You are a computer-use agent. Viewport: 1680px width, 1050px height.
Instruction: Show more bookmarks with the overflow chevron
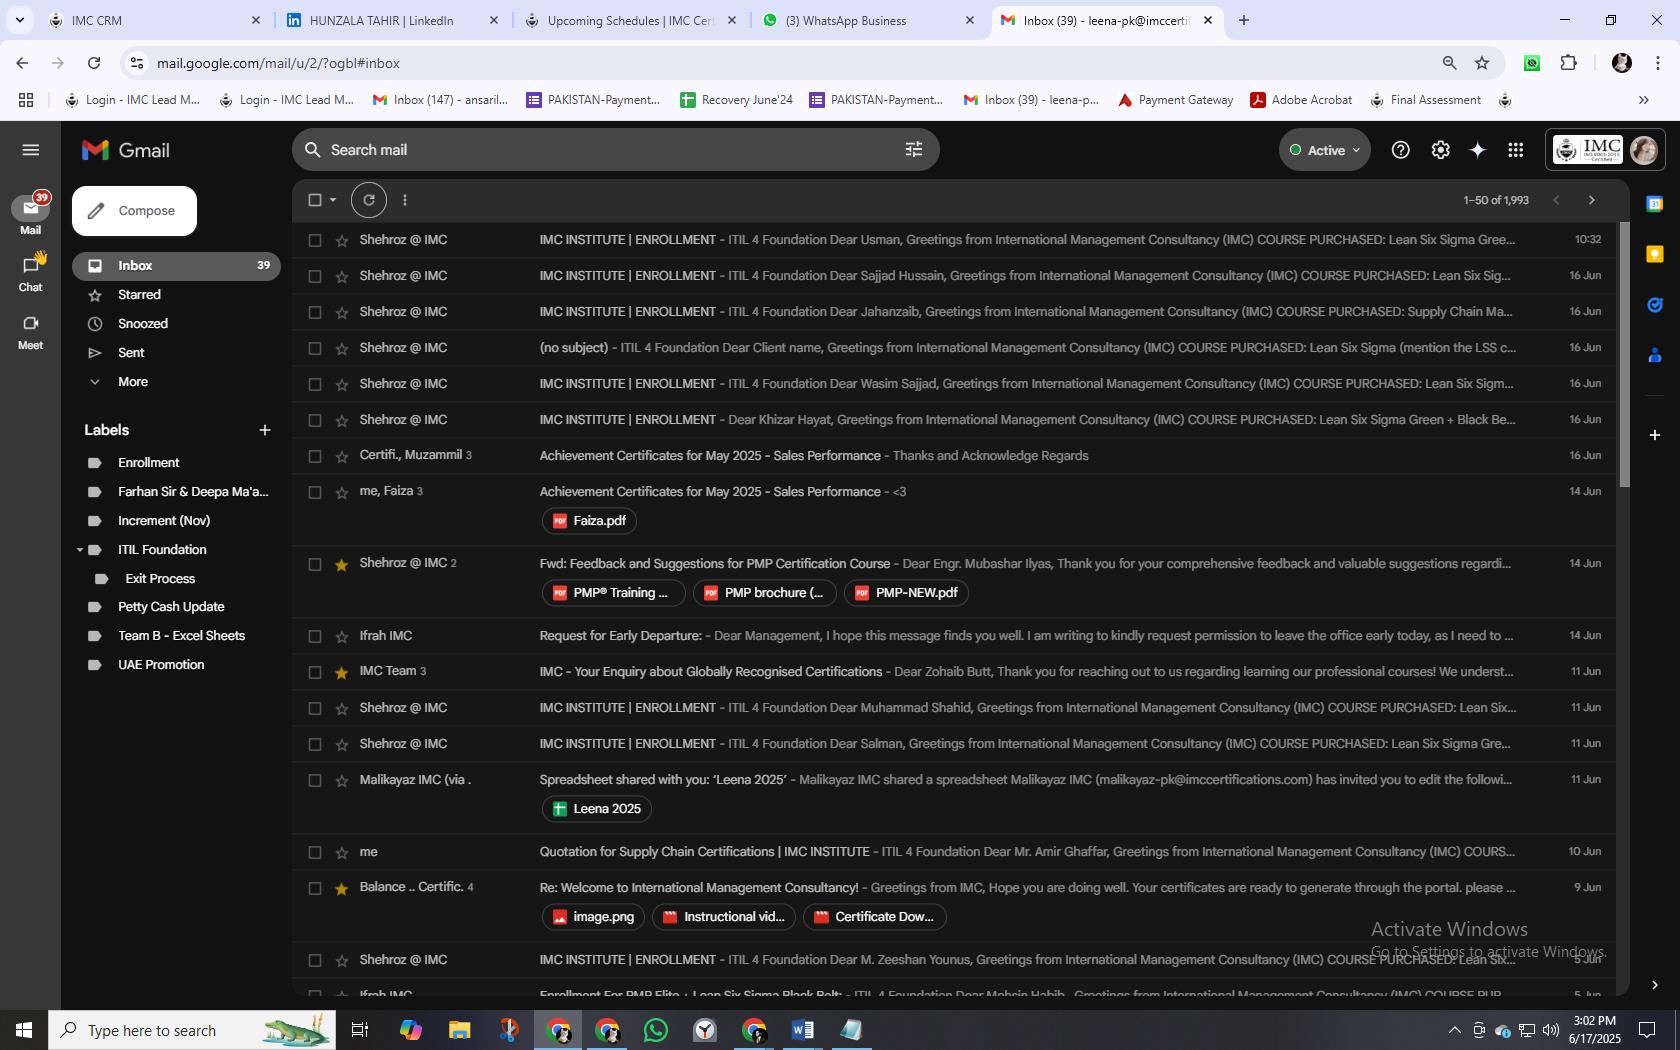point(1643,100)
